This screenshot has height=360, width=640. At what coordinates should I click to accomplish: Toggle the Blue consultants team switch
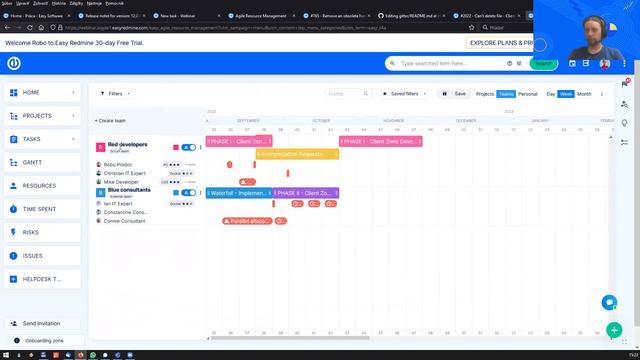click(189, 193)
